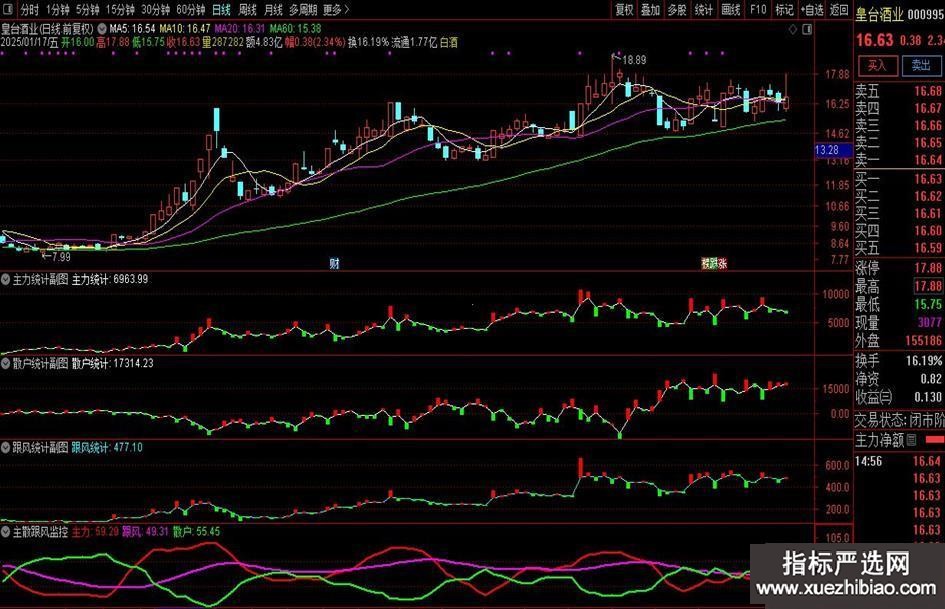The height and width of the screenshot is (609, 945).
Task: Expand the 散户统计副图 indicator menu
Action: 5,364
